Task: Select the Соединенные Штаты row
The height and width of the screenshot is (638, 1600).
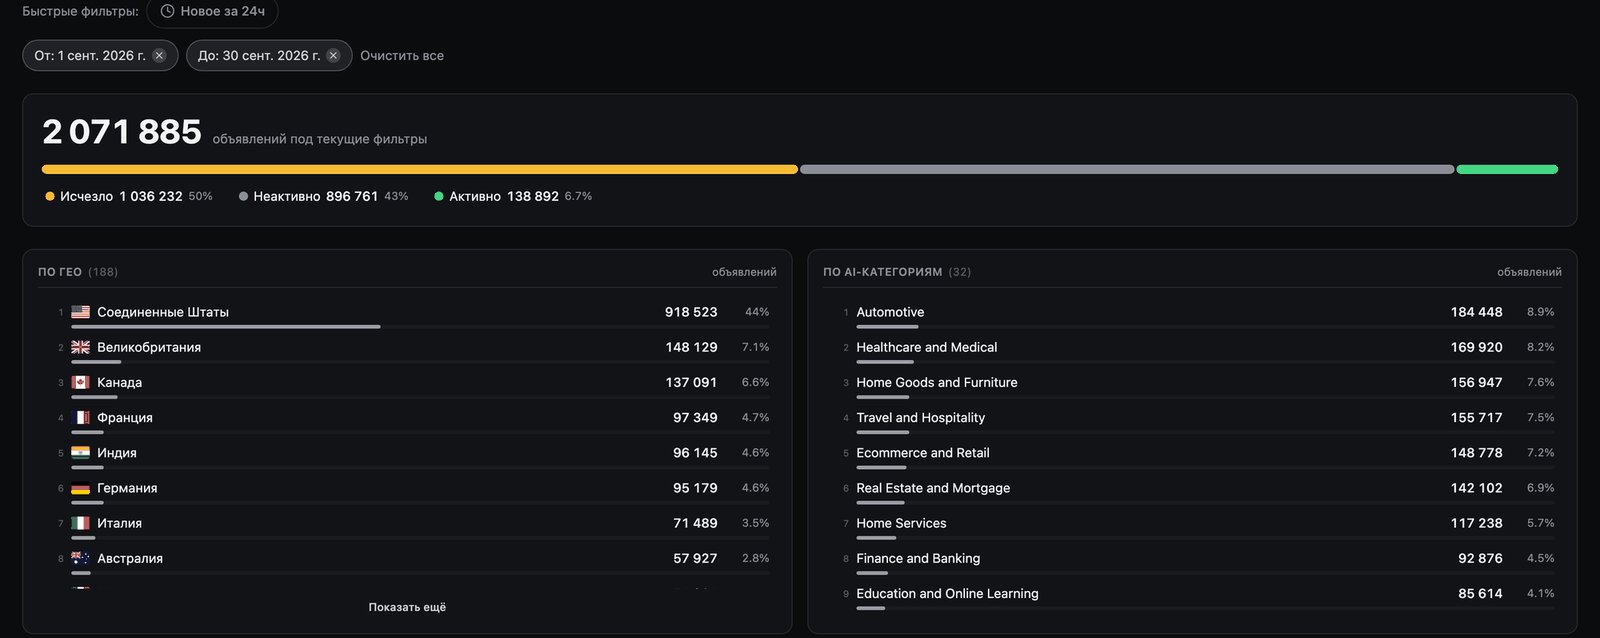Action: pos(407,314)
